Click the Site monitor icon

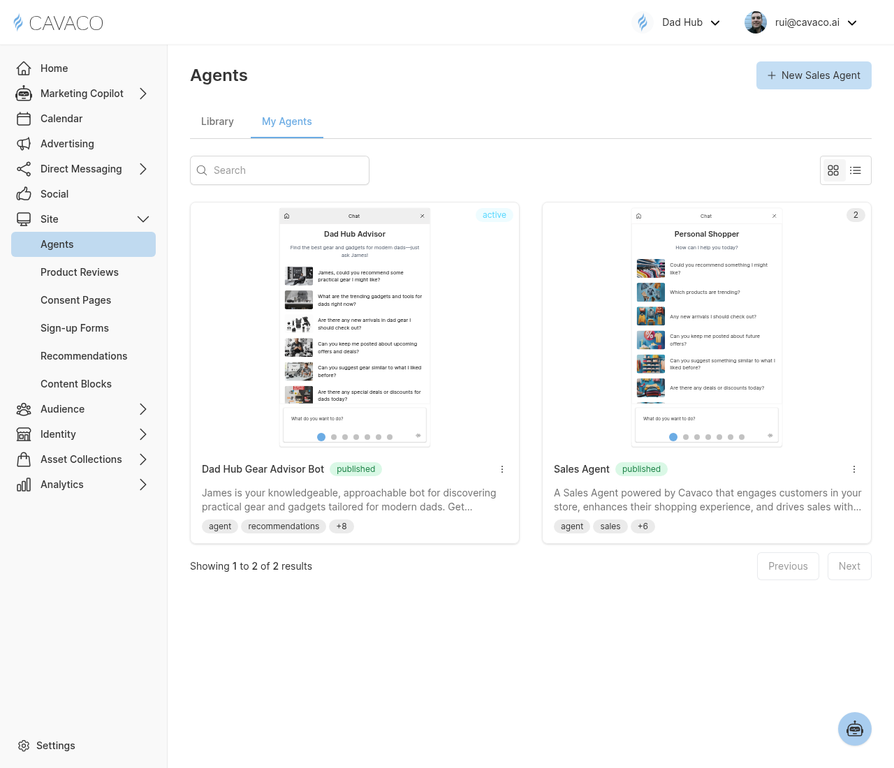tap(23, 219)
